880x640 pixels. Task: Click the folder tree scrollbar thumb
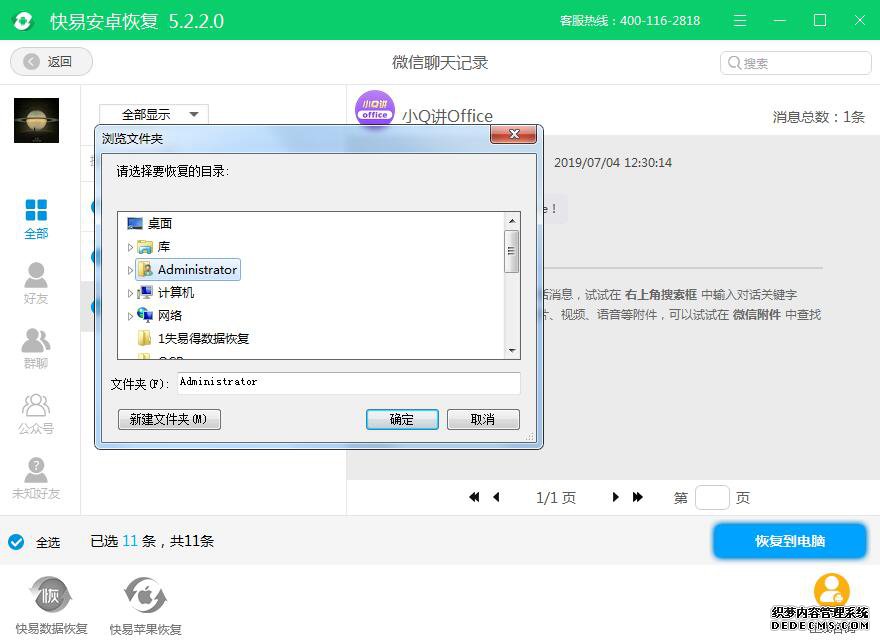point(511,252)
